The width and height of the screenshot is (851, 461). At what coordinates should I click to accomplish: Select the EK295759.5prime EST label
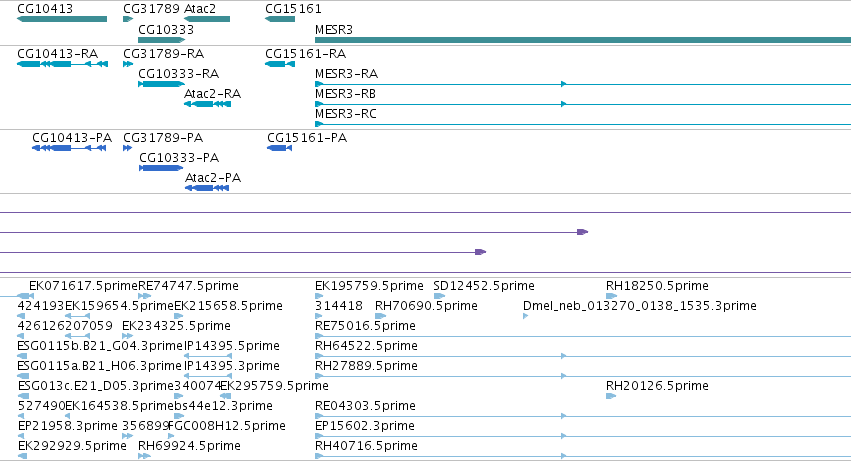274,386
